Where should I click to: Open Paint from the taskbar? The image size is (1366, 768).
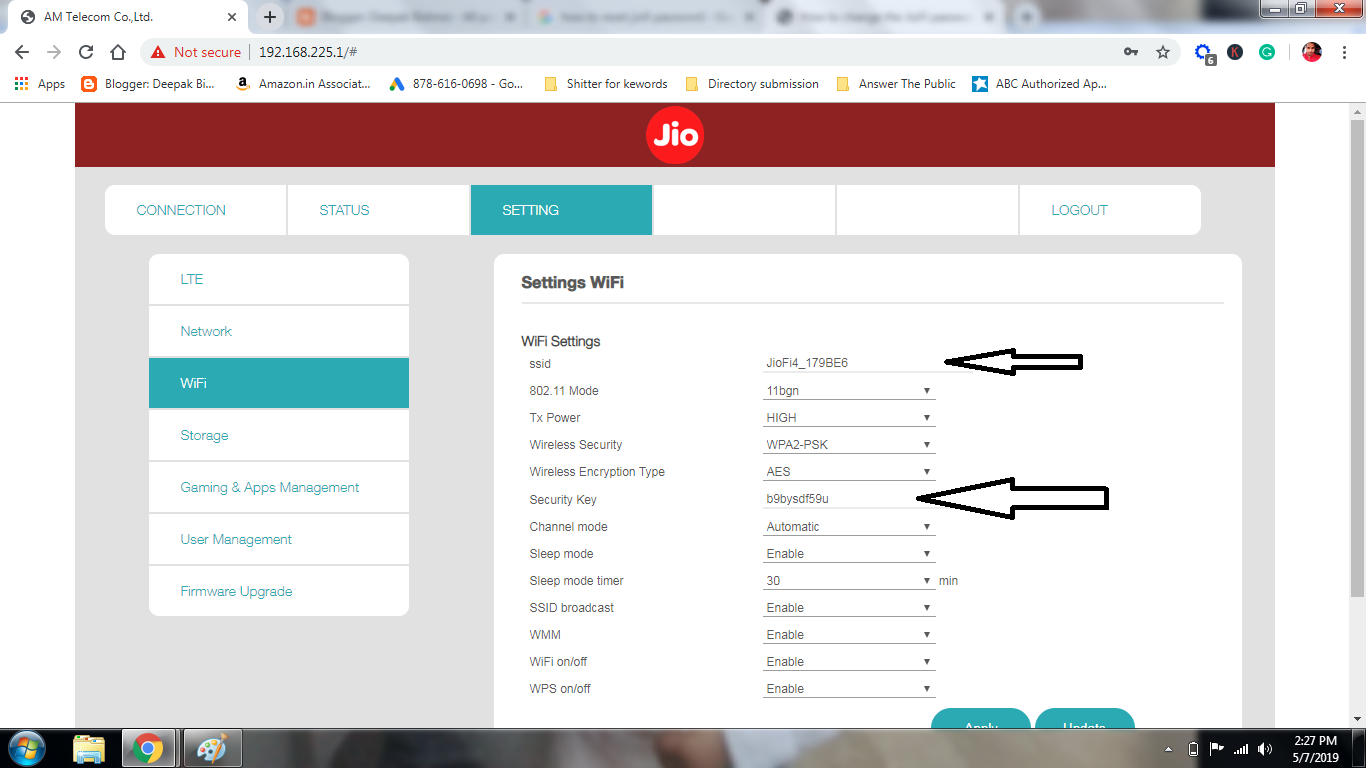(x=211, y=748)
